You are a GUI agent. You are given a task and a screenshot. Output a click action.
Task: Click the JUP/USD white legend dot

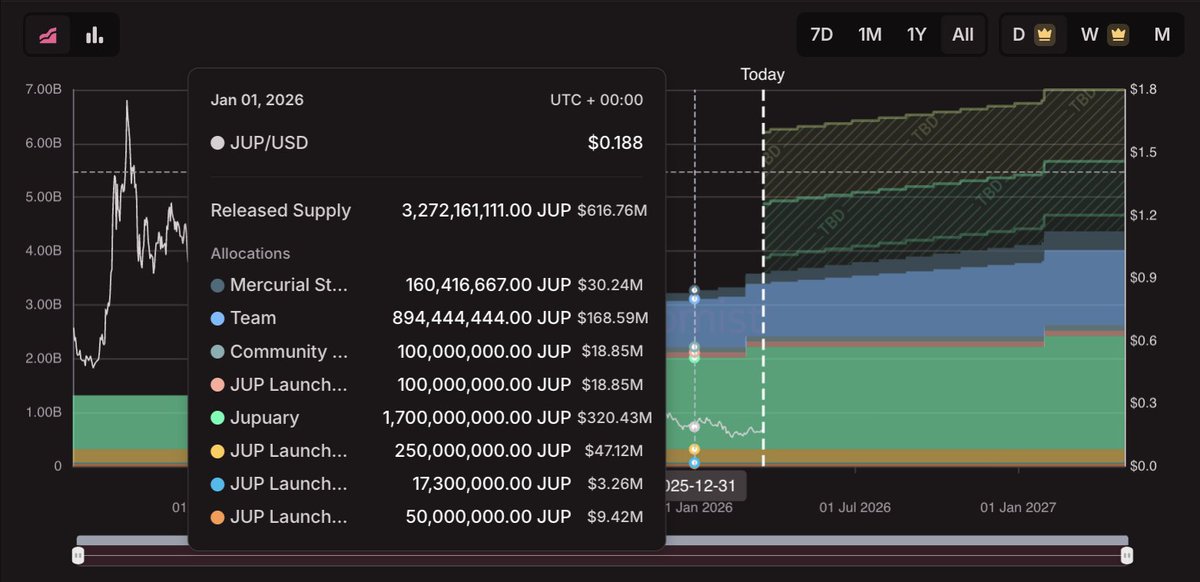tap(217, 143)
